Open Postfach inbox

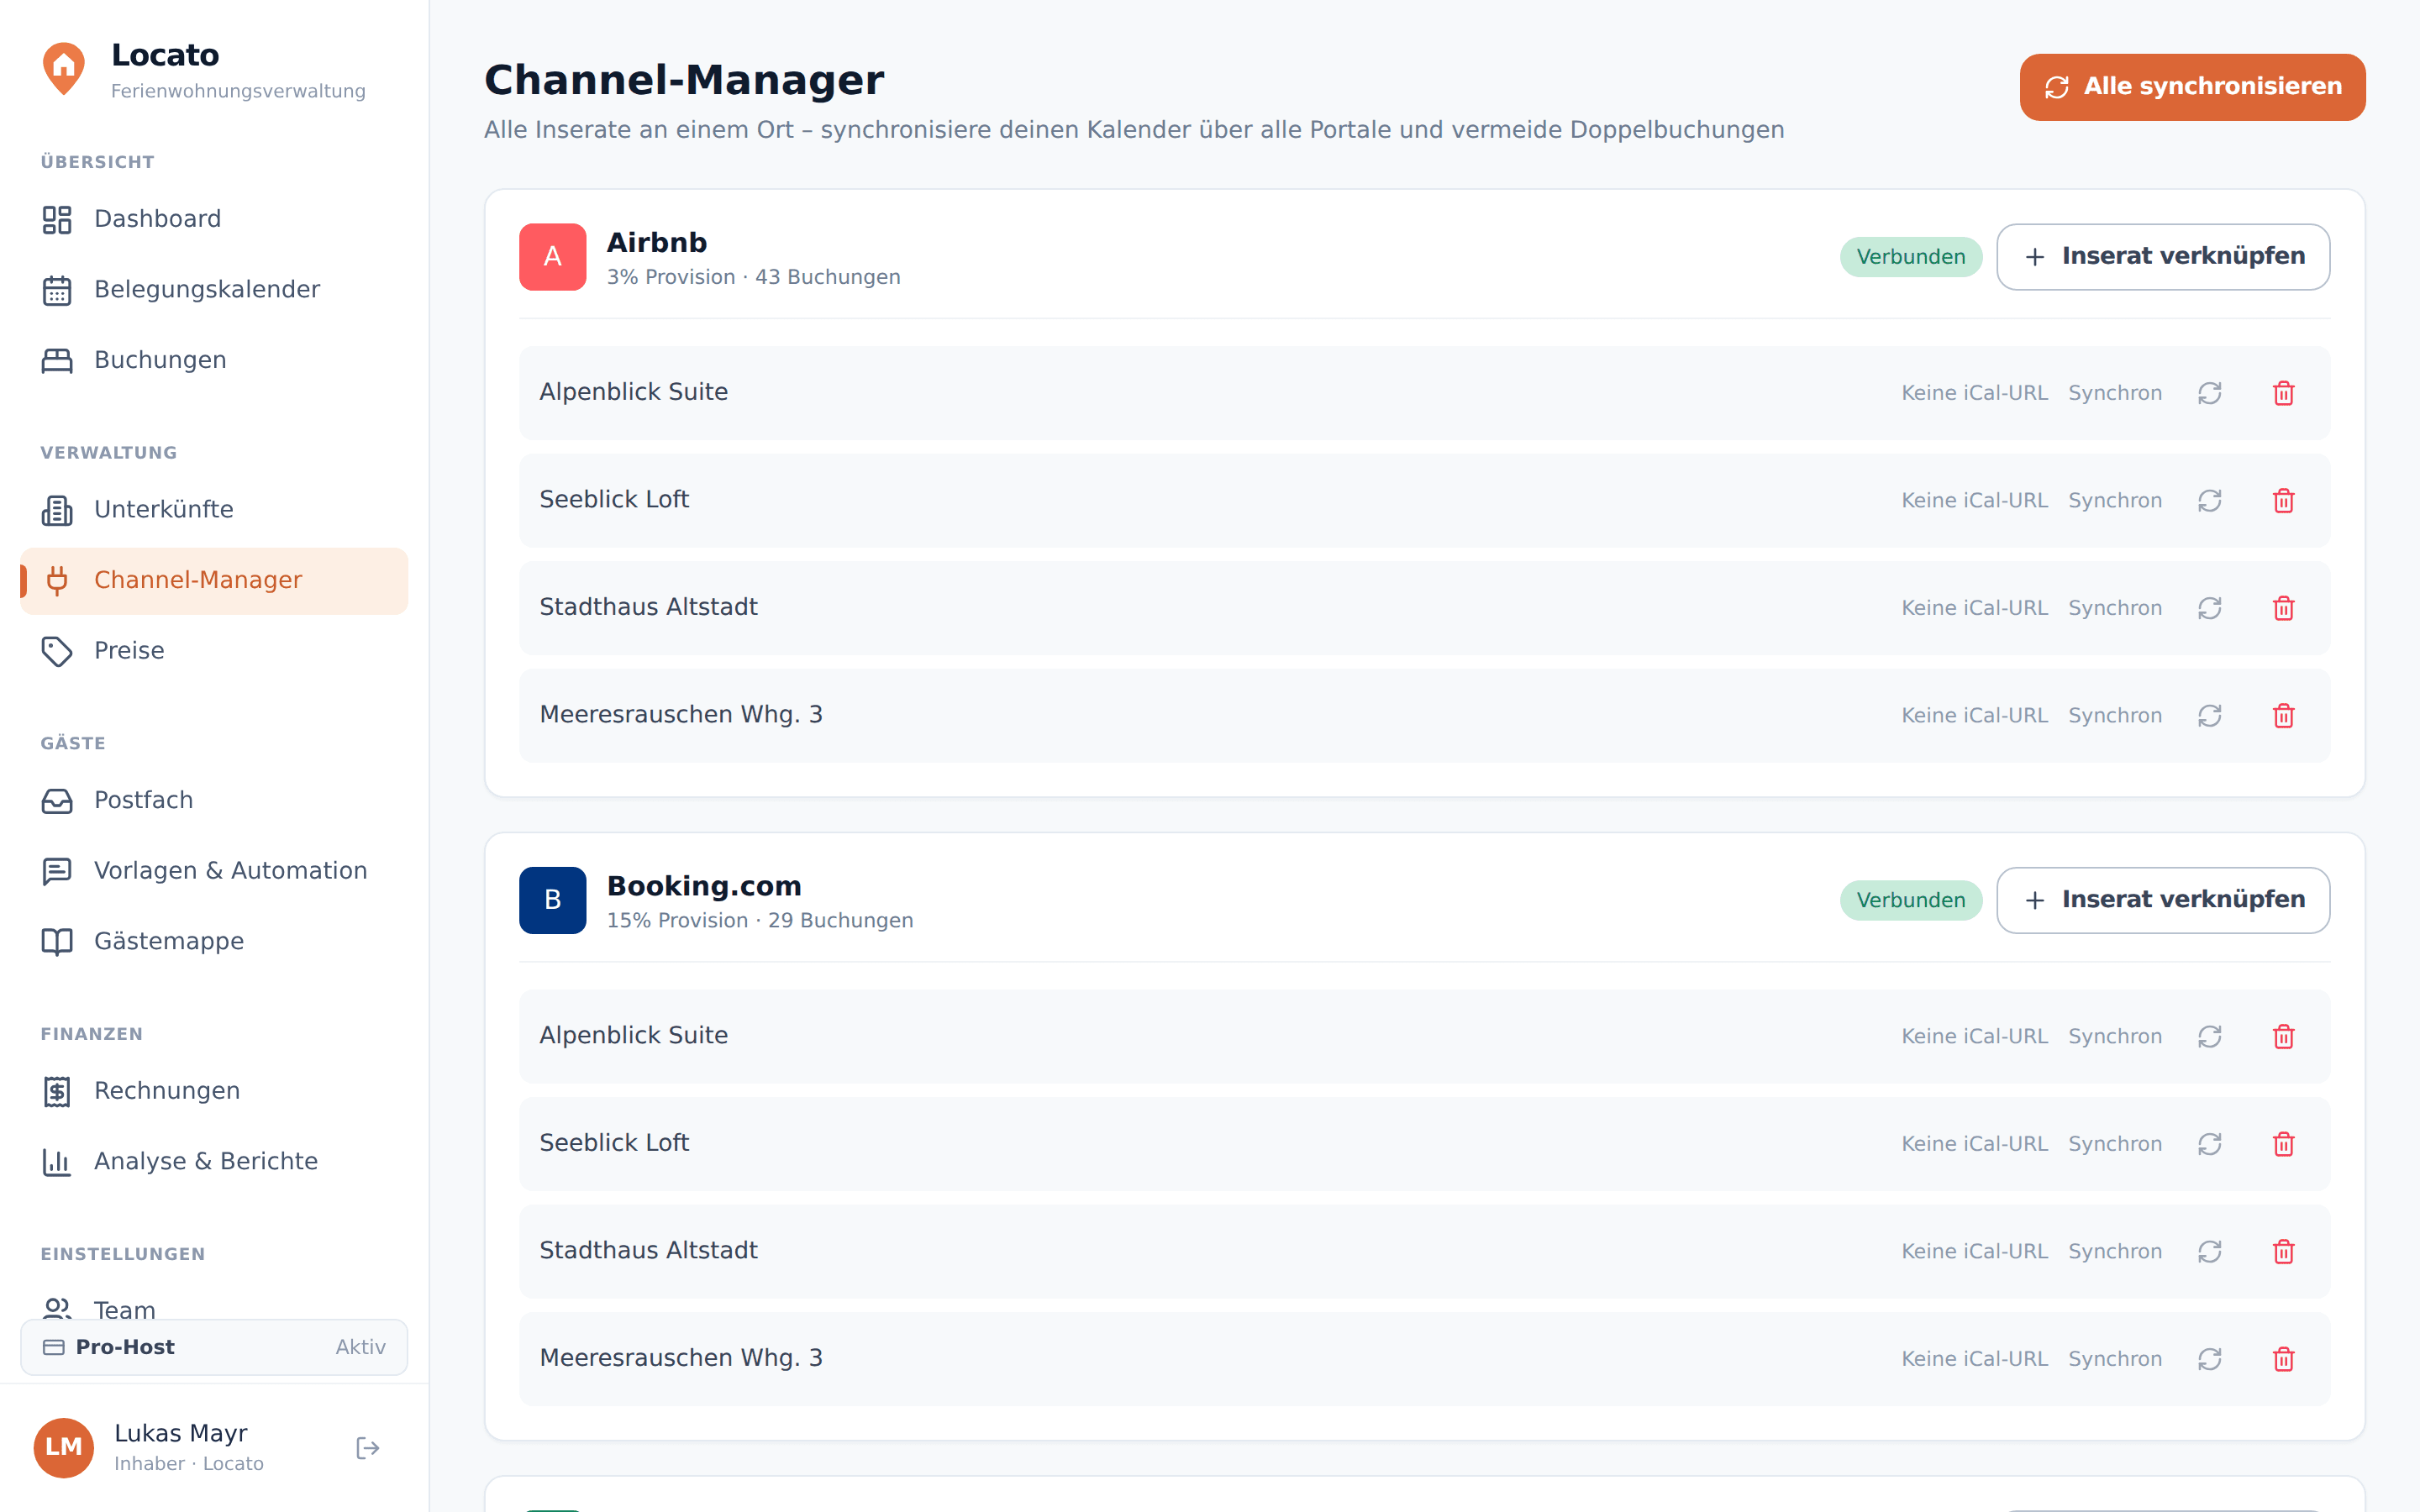coord(214,800)
